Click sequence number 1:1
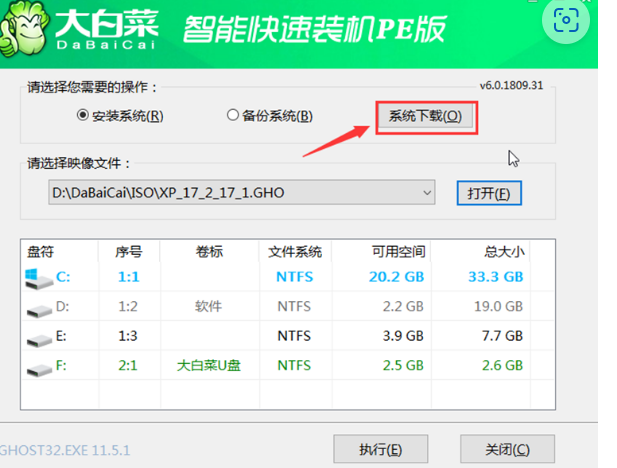This screenshot has width=617, height=468. click(x=129, y=277)
